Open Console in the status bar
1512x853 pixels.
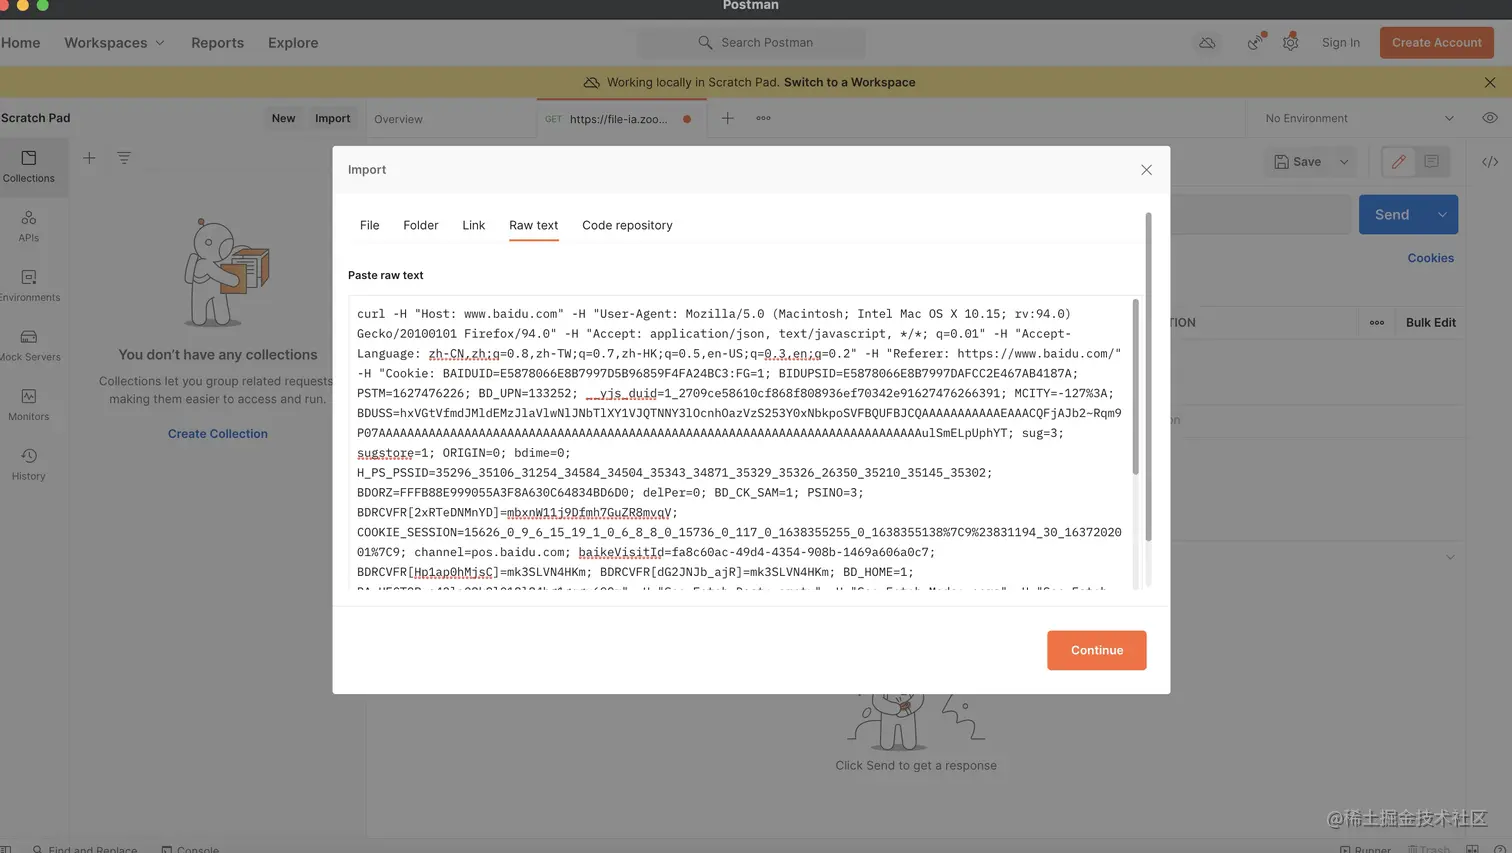(190, 848)
